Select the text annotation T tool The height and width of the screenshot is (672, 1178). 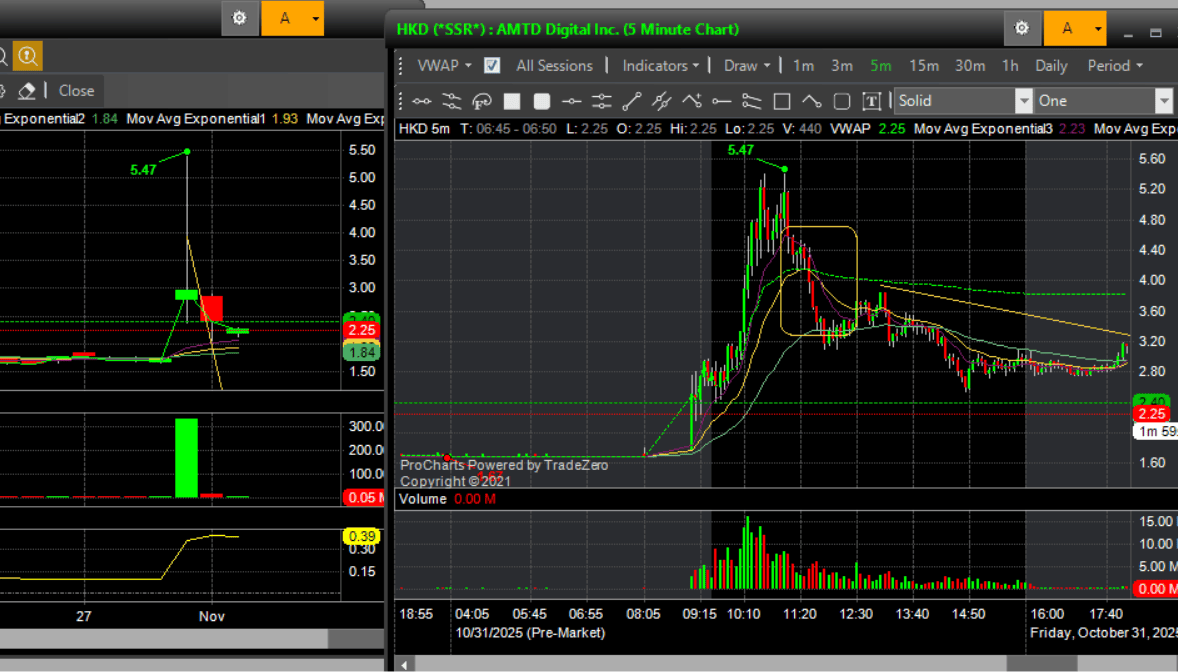coord(871,101)
